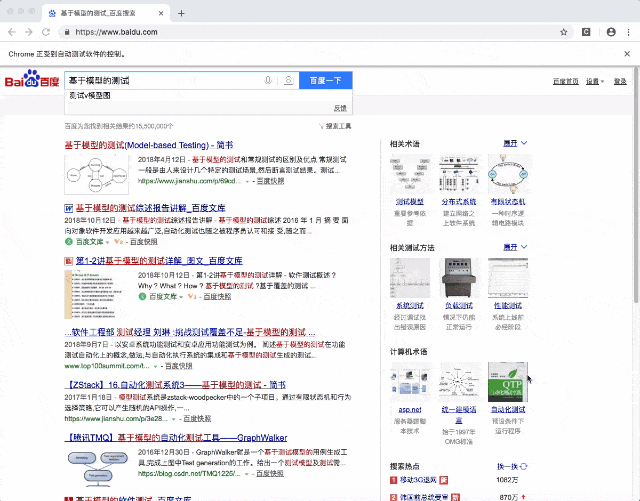Expand dropdown arrow next to jianshu.com/p/3e28 URL
The height and width of the screenshot is (501, 640).
pyautogui.click(x=173, y=419)
